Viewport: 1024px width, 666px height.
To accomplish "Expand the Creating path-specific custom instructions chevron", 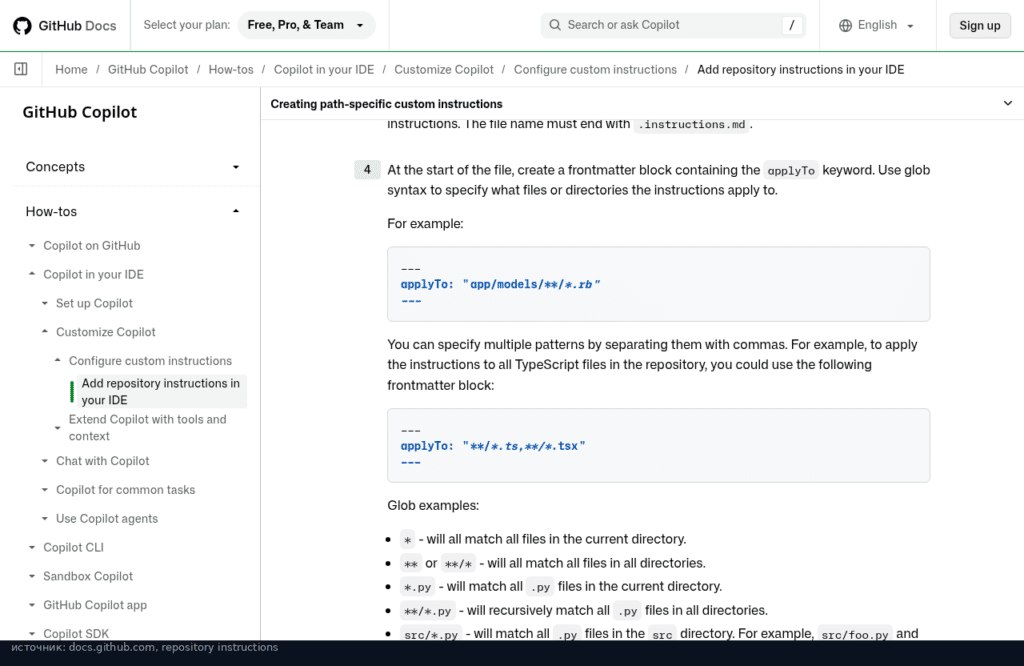I will 1008,103.
